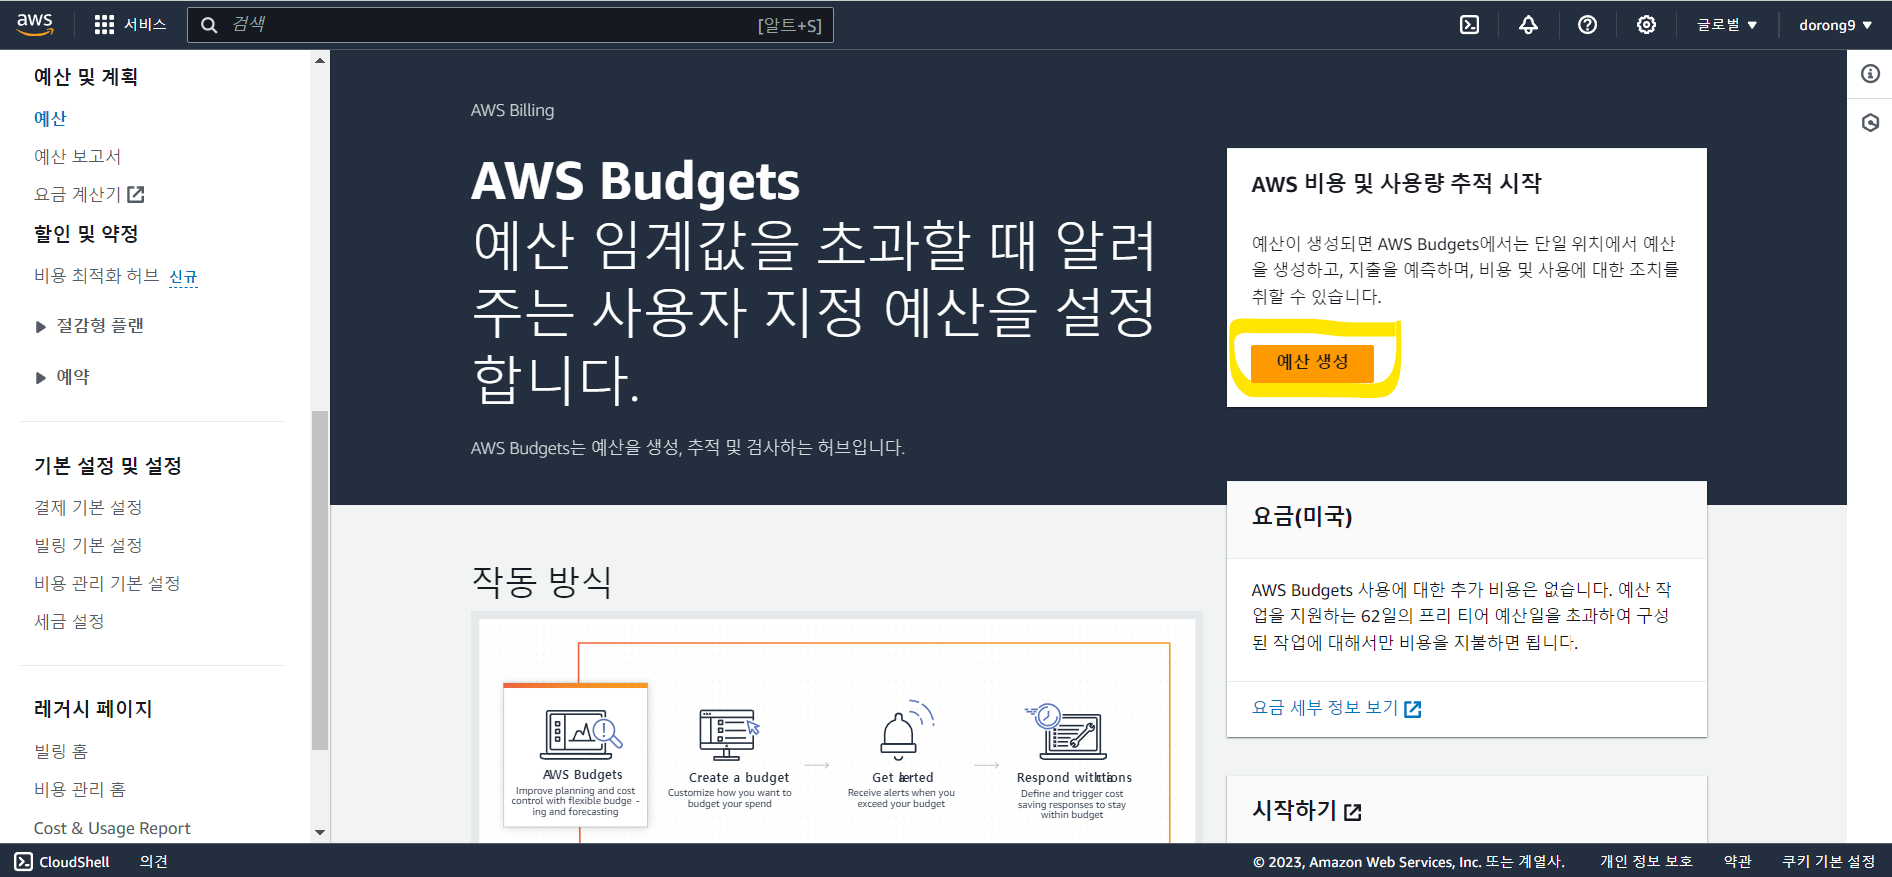Click the AWS Budgets diagram illustration icon
Image resolution: width=1892 pixels, height=877 pixels.
point(581,734)
